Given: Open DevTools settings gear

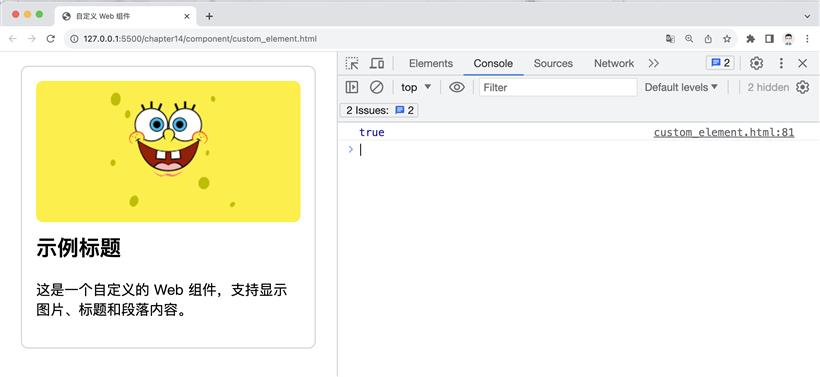Looking at the screenshot, I should (x=756, y=63).
